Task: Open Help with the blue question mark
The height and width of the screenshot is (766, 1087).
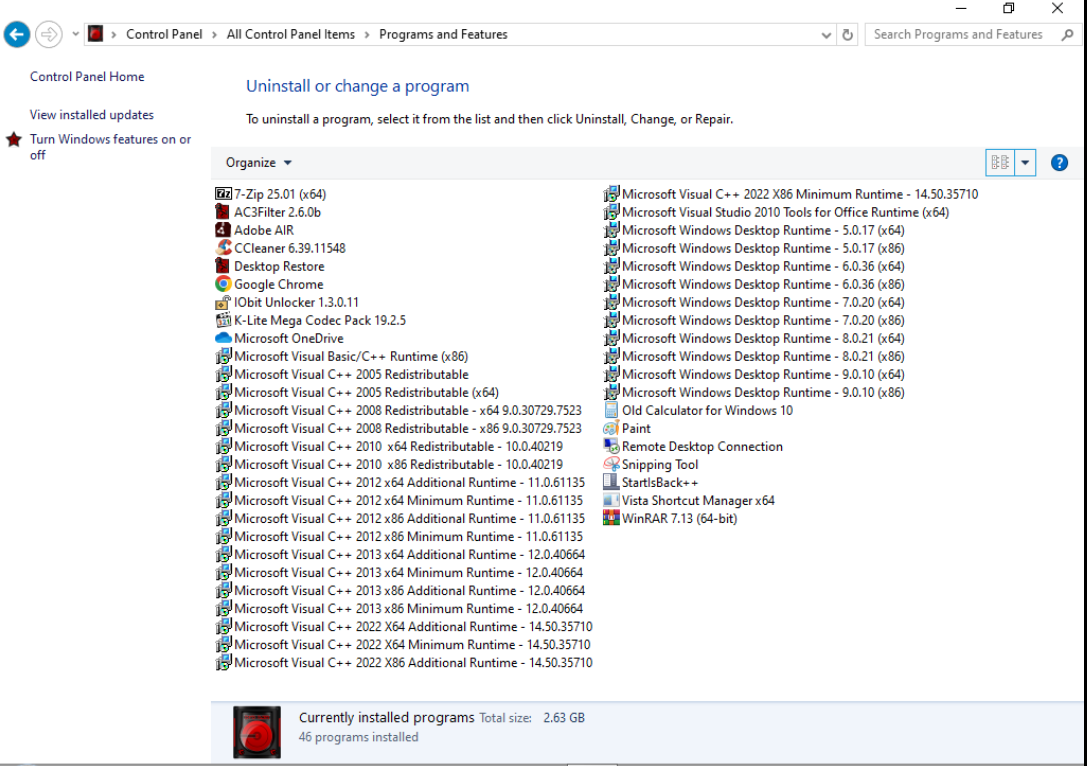Action: [x=1059, y=163]
